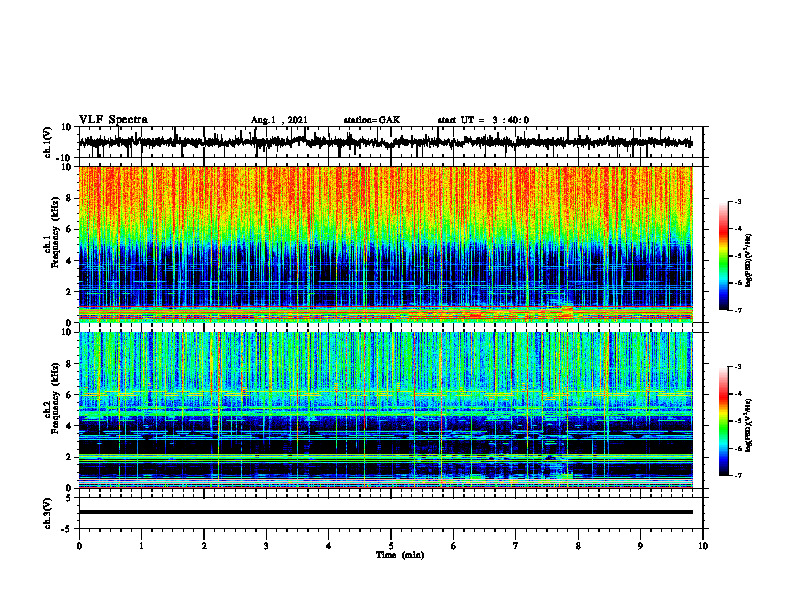Click time axis tick label "3"
The height and width of the screenshot is (612, 792).
coord(266,546)
